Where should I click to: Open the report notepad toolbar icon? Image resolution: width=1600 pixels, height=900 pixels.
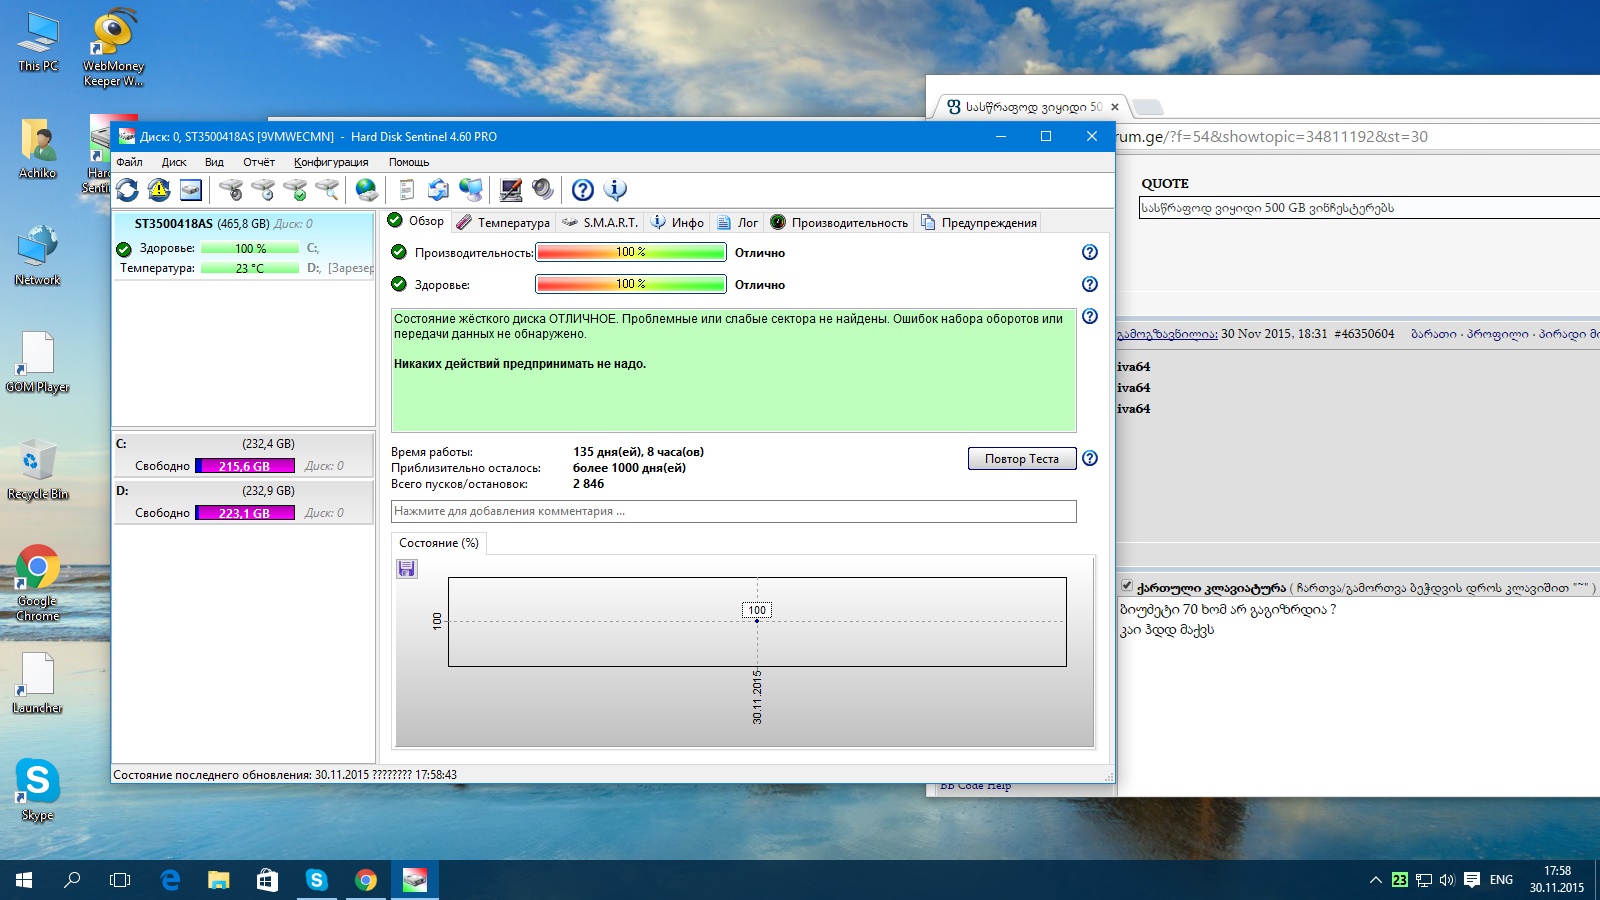point(406,190)
